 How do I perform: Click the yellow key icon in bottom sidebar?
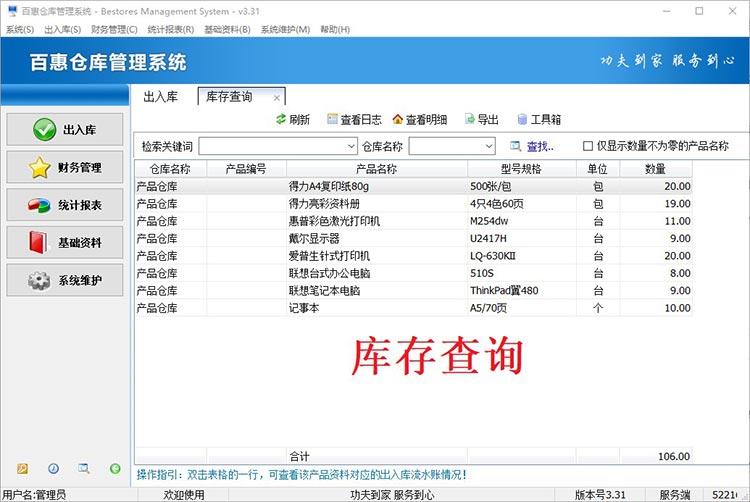tap(22, 469)
